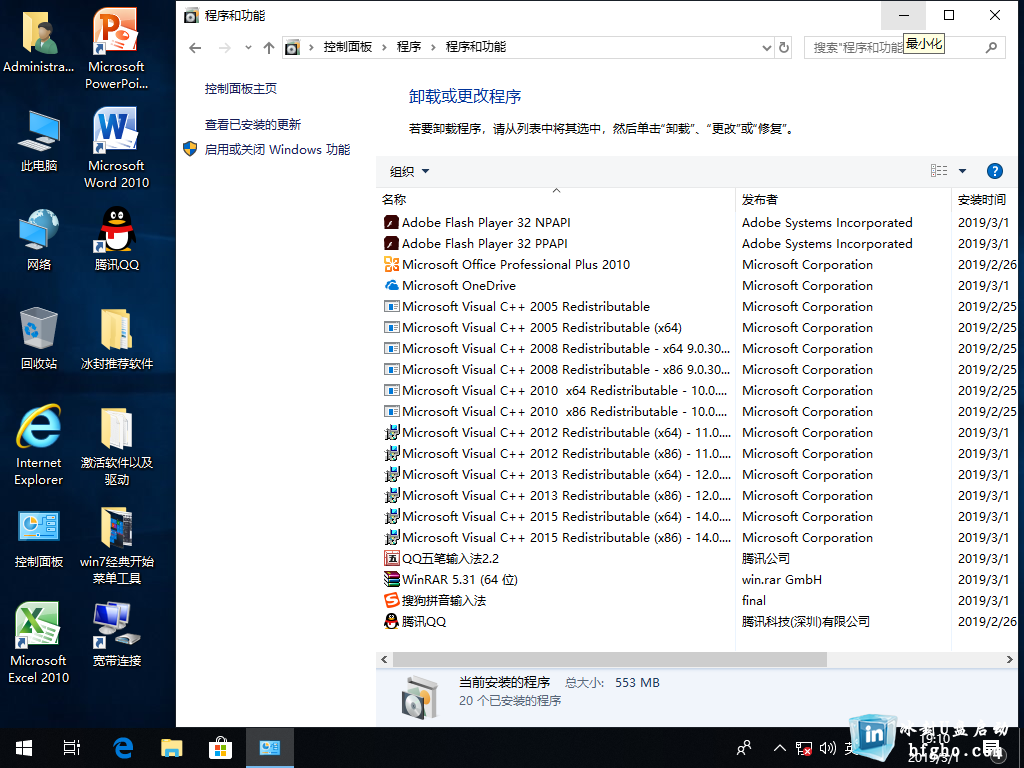This screenshot has height=768, width=1024.
Task: Open File Explorer from the taskbar
Action: pyautogui.click(x=172, y=748)
